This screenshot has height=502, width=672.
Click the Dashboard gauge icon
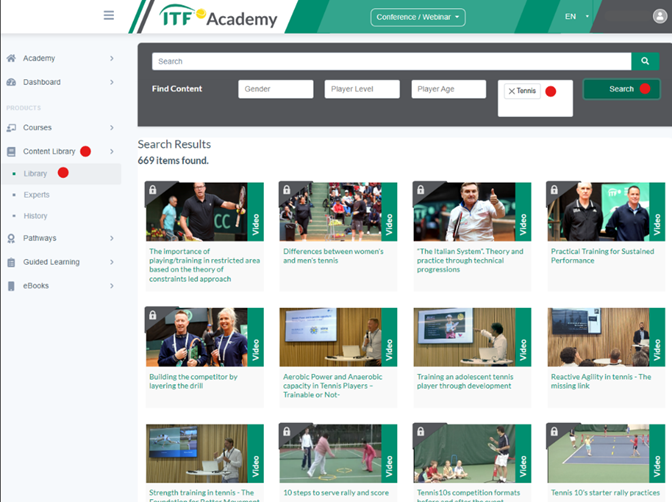(11, 82)
